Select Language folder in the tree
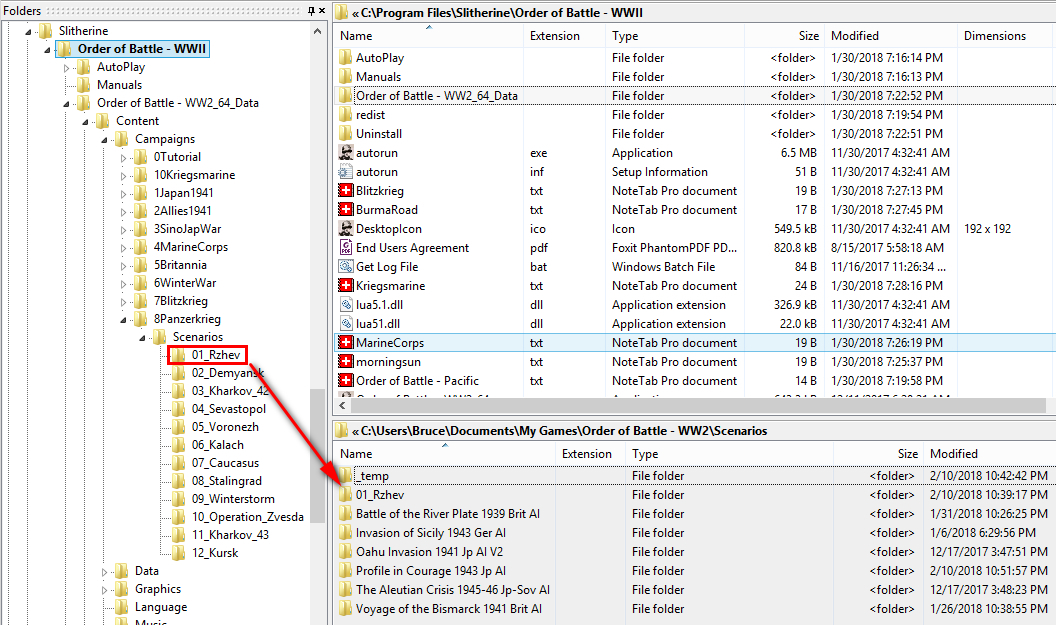 pyautogui.click(x=161, y=607)
